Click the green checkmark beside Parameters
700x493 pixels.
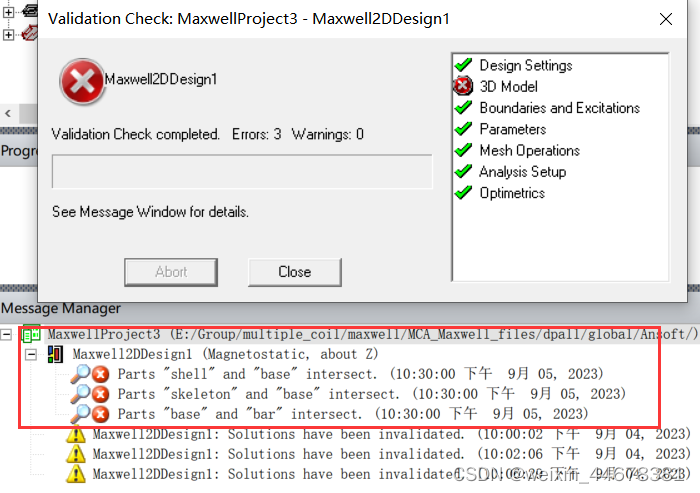463,129
